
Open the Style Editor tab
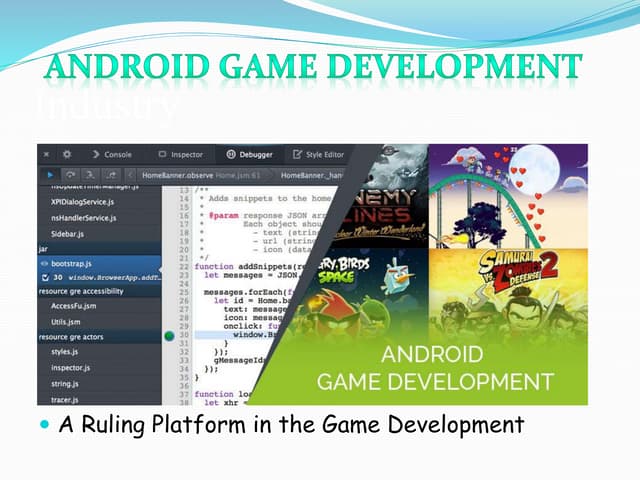tap(318, 155)
